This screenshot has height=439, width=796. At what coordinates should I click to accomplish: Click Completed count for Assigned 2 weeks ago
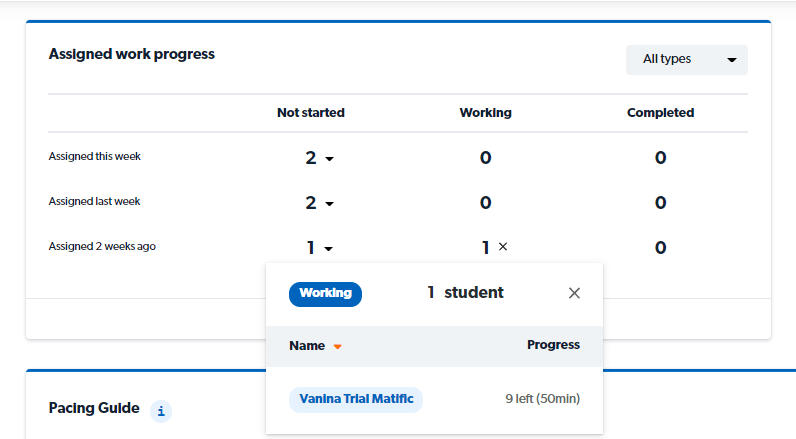point(660,248)
